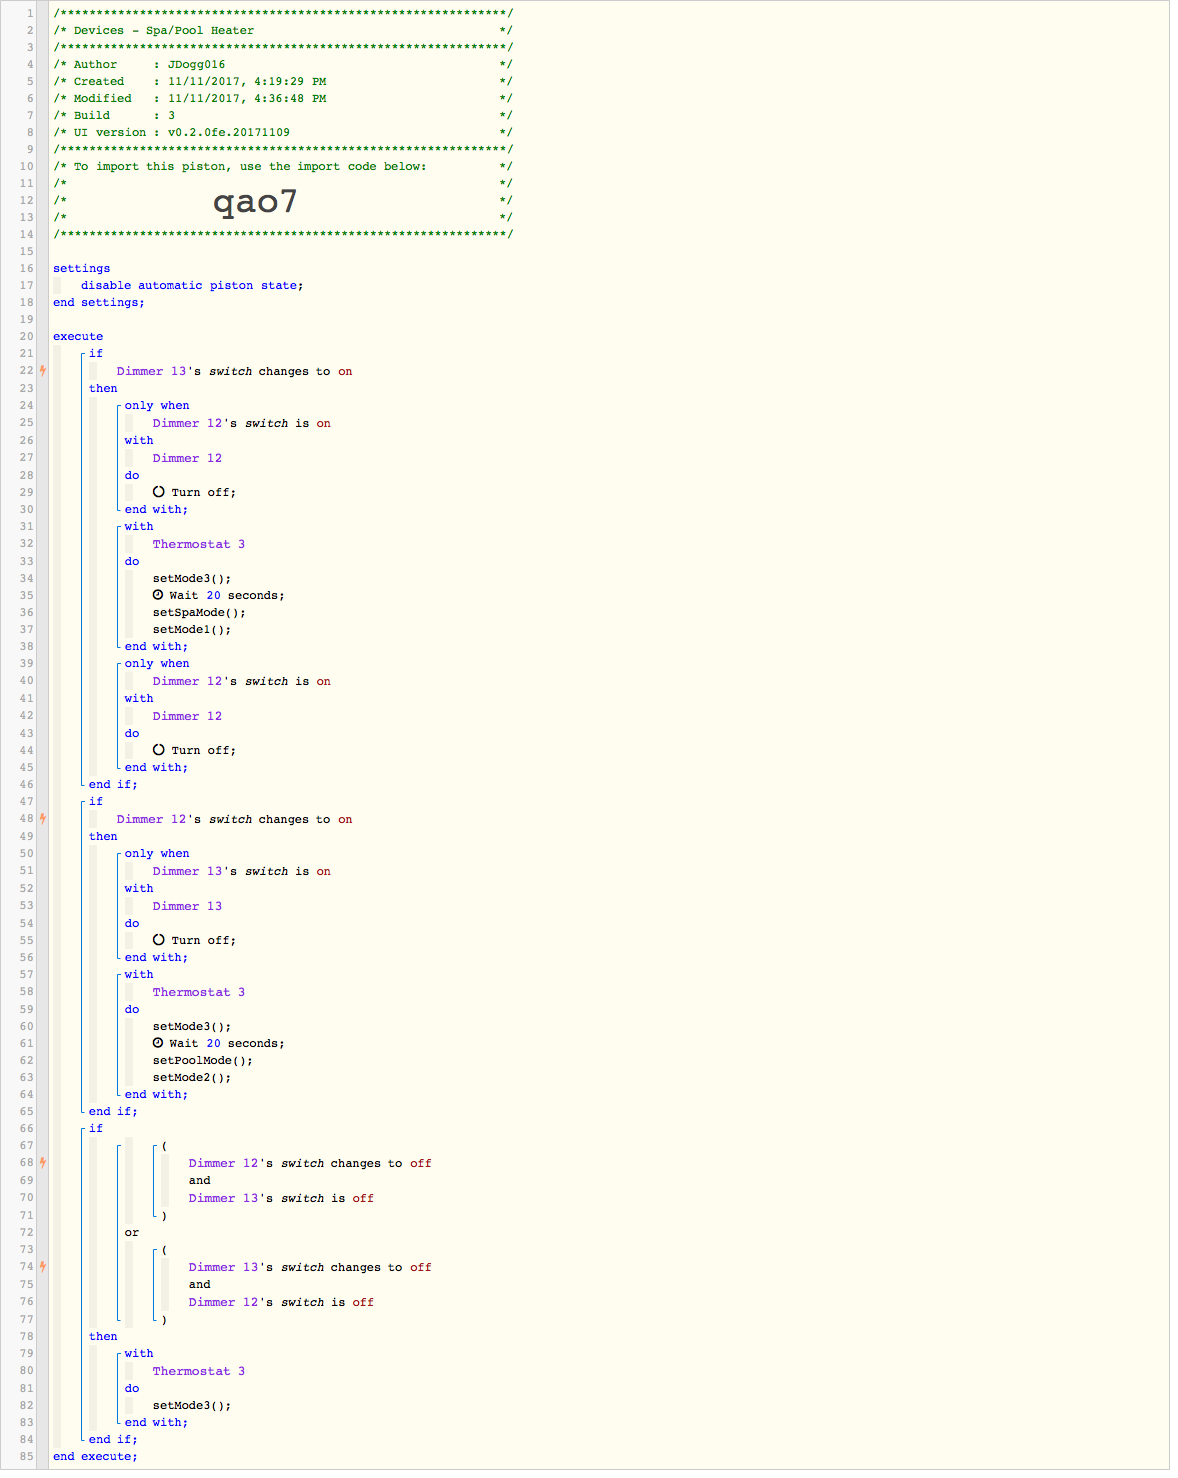
Task: Click 'Thermostat 3' on line 32
Action: click(198, 544)
